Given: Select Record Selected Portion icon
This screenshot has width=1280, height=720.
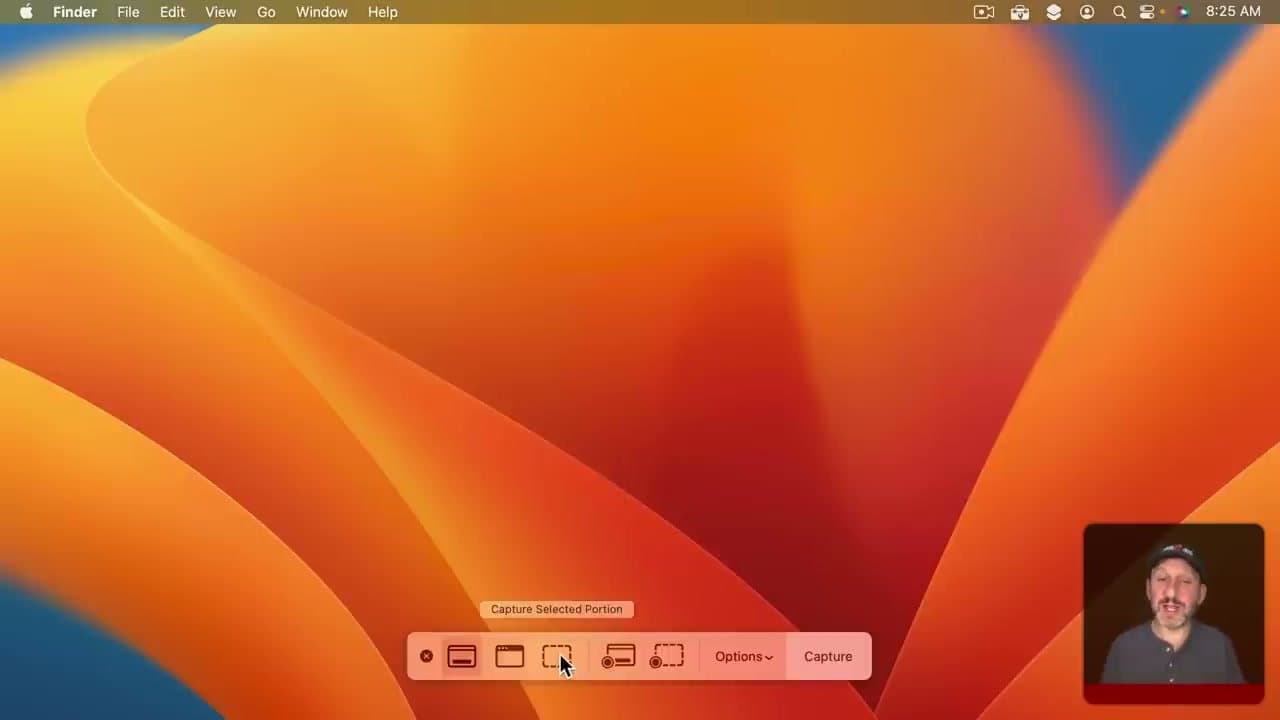Looking at the screenshot, I should [x=667, y=657].
